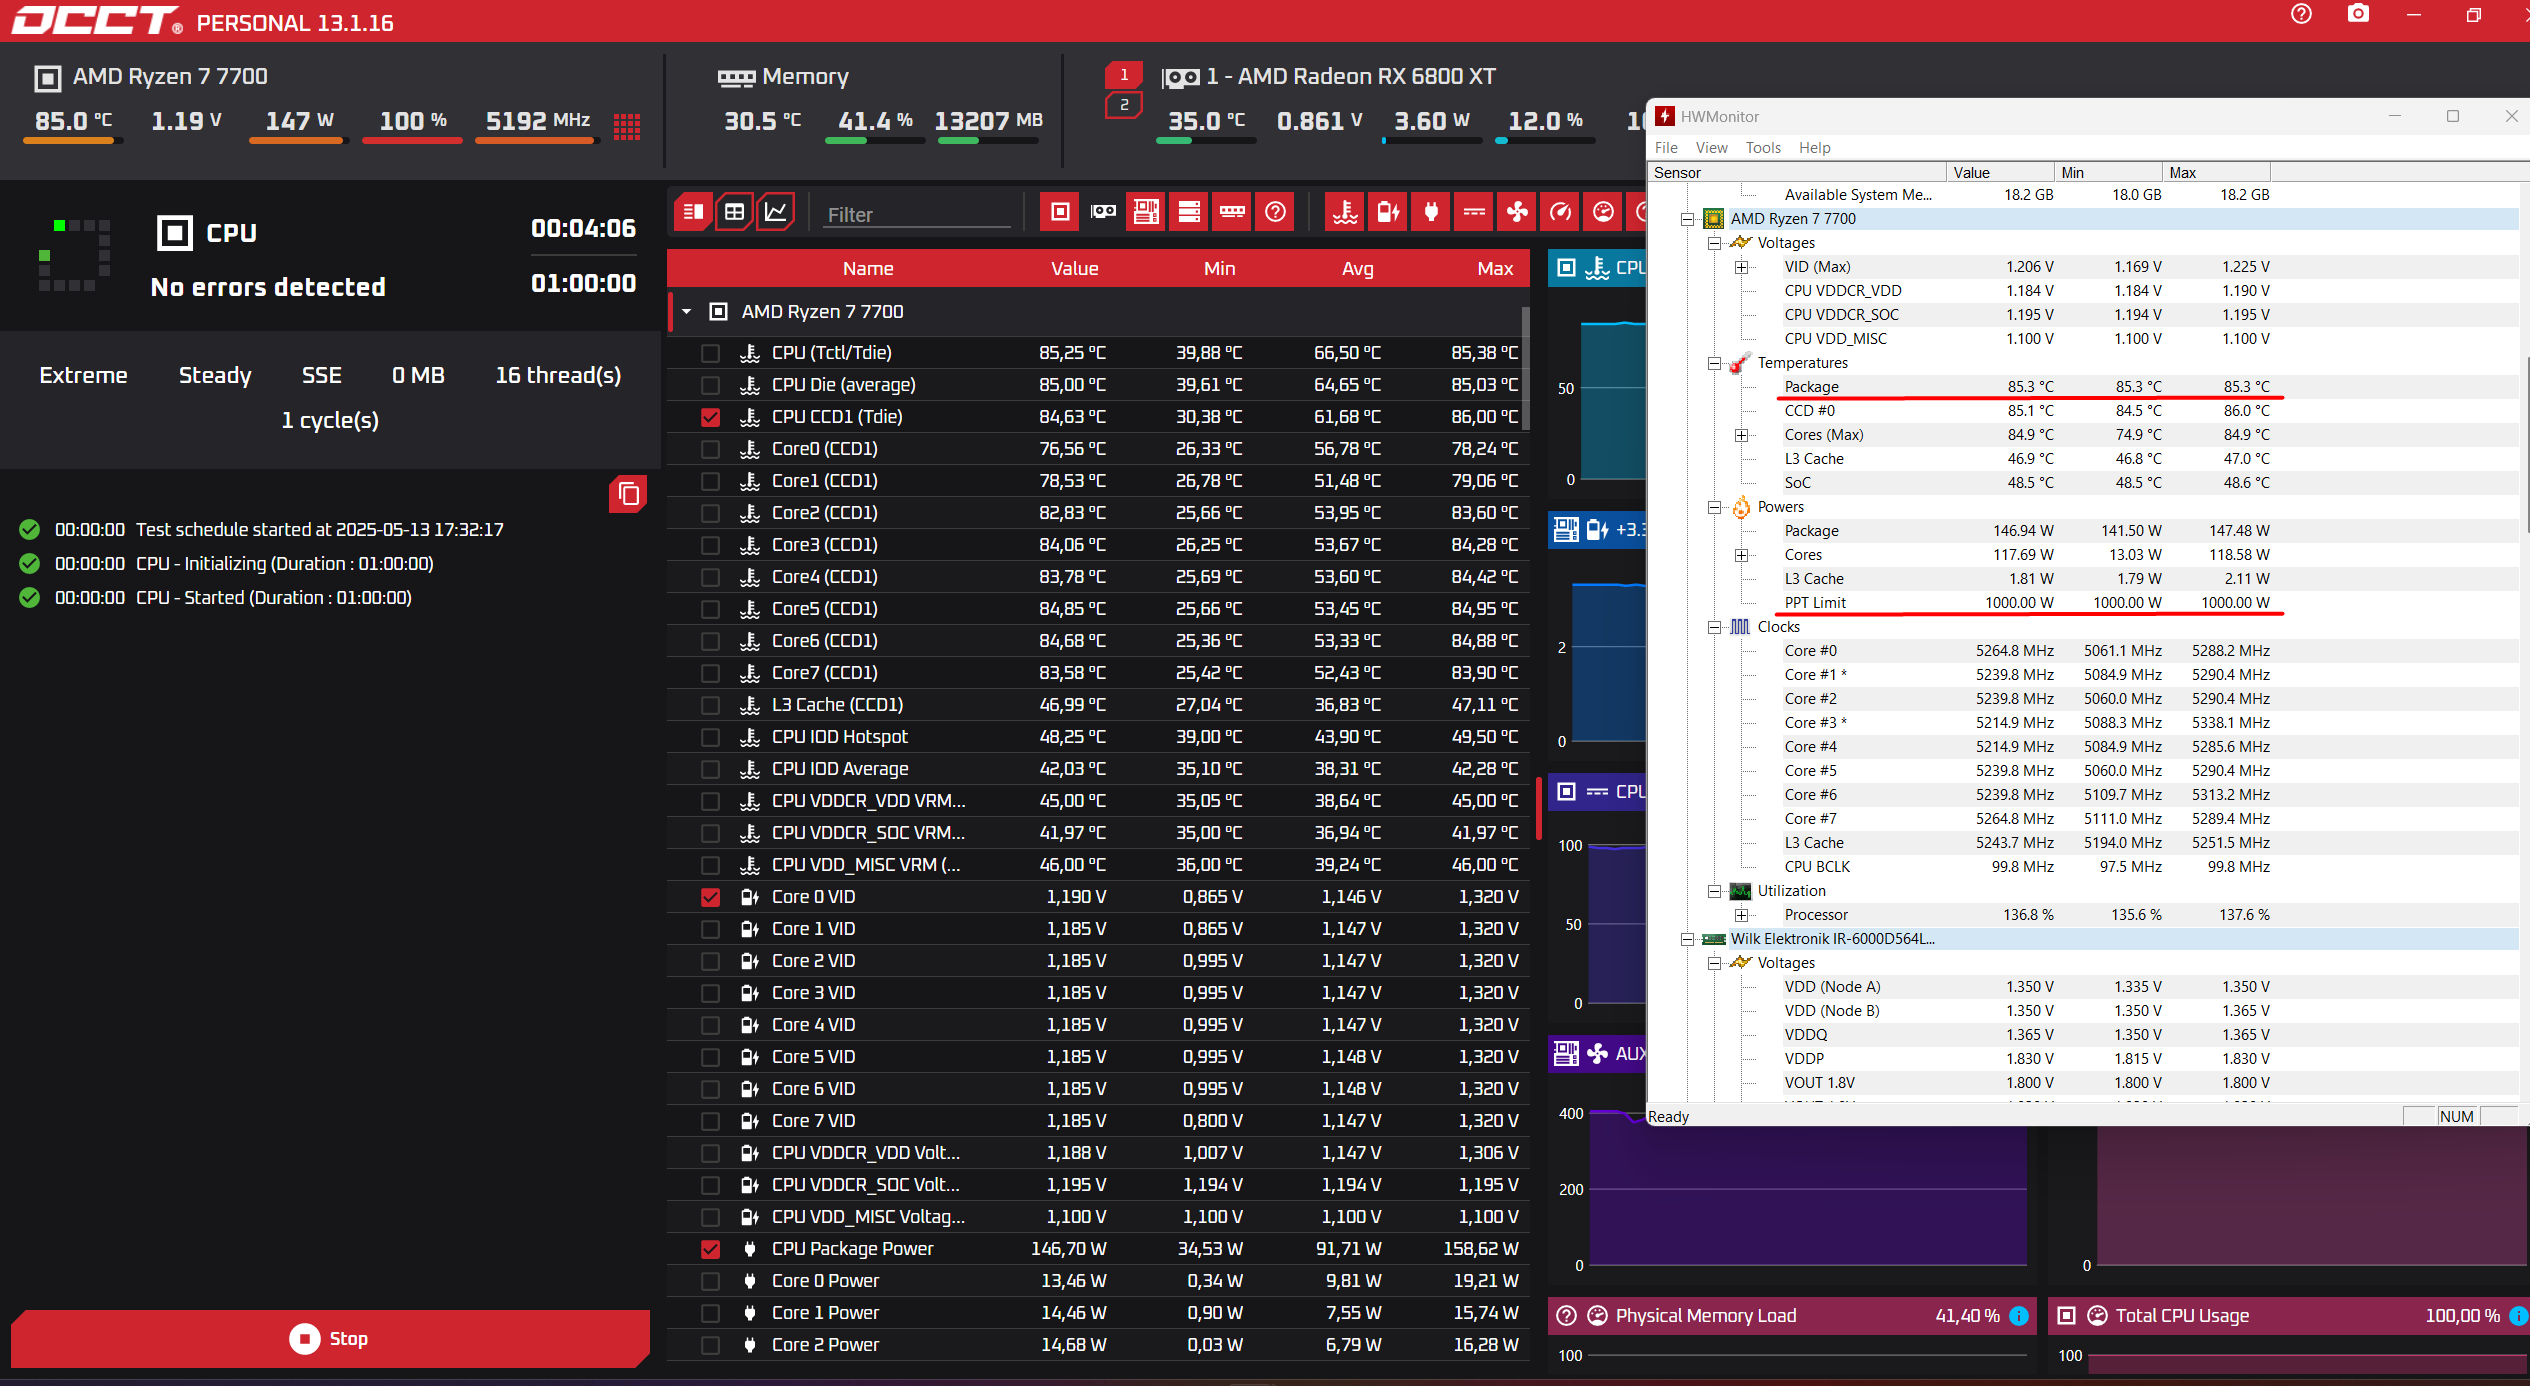The width and height of the screenshot is (2530, 1386).
Task: Check the Core0 (CCD1) checkbox
Action: (710, 449)
